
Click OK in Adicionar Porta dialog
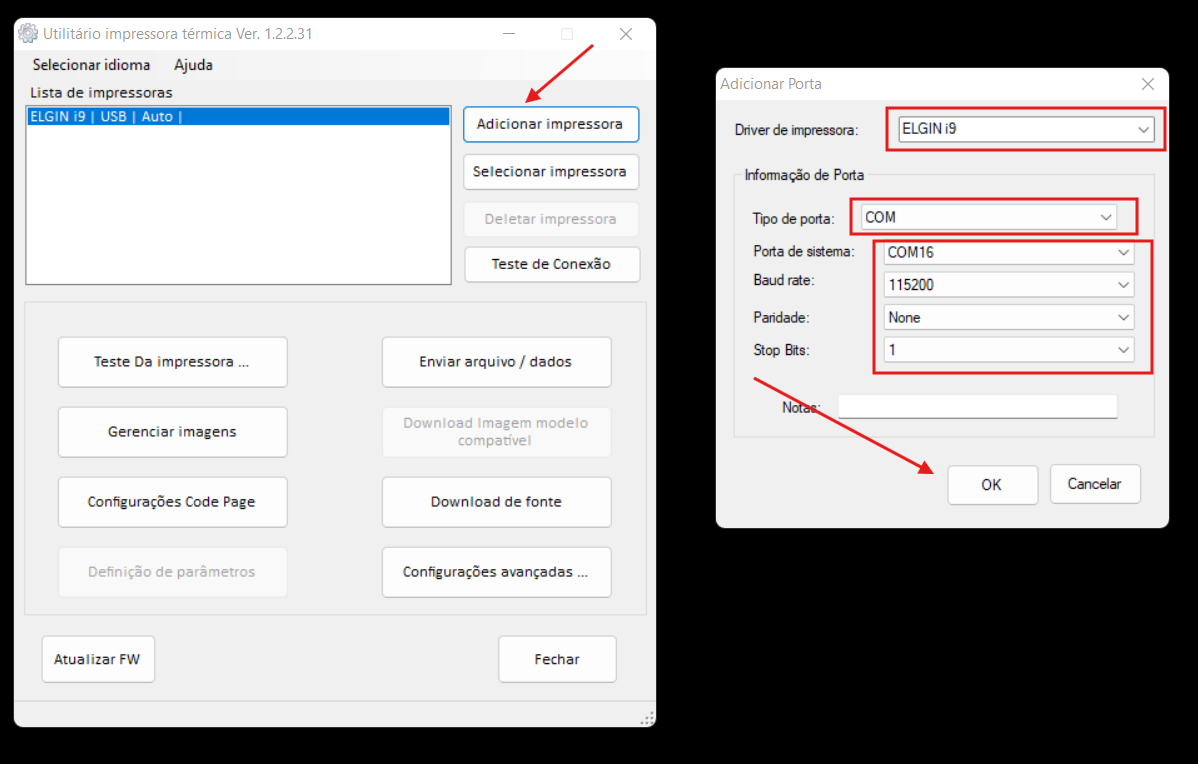tap(992, 484)
